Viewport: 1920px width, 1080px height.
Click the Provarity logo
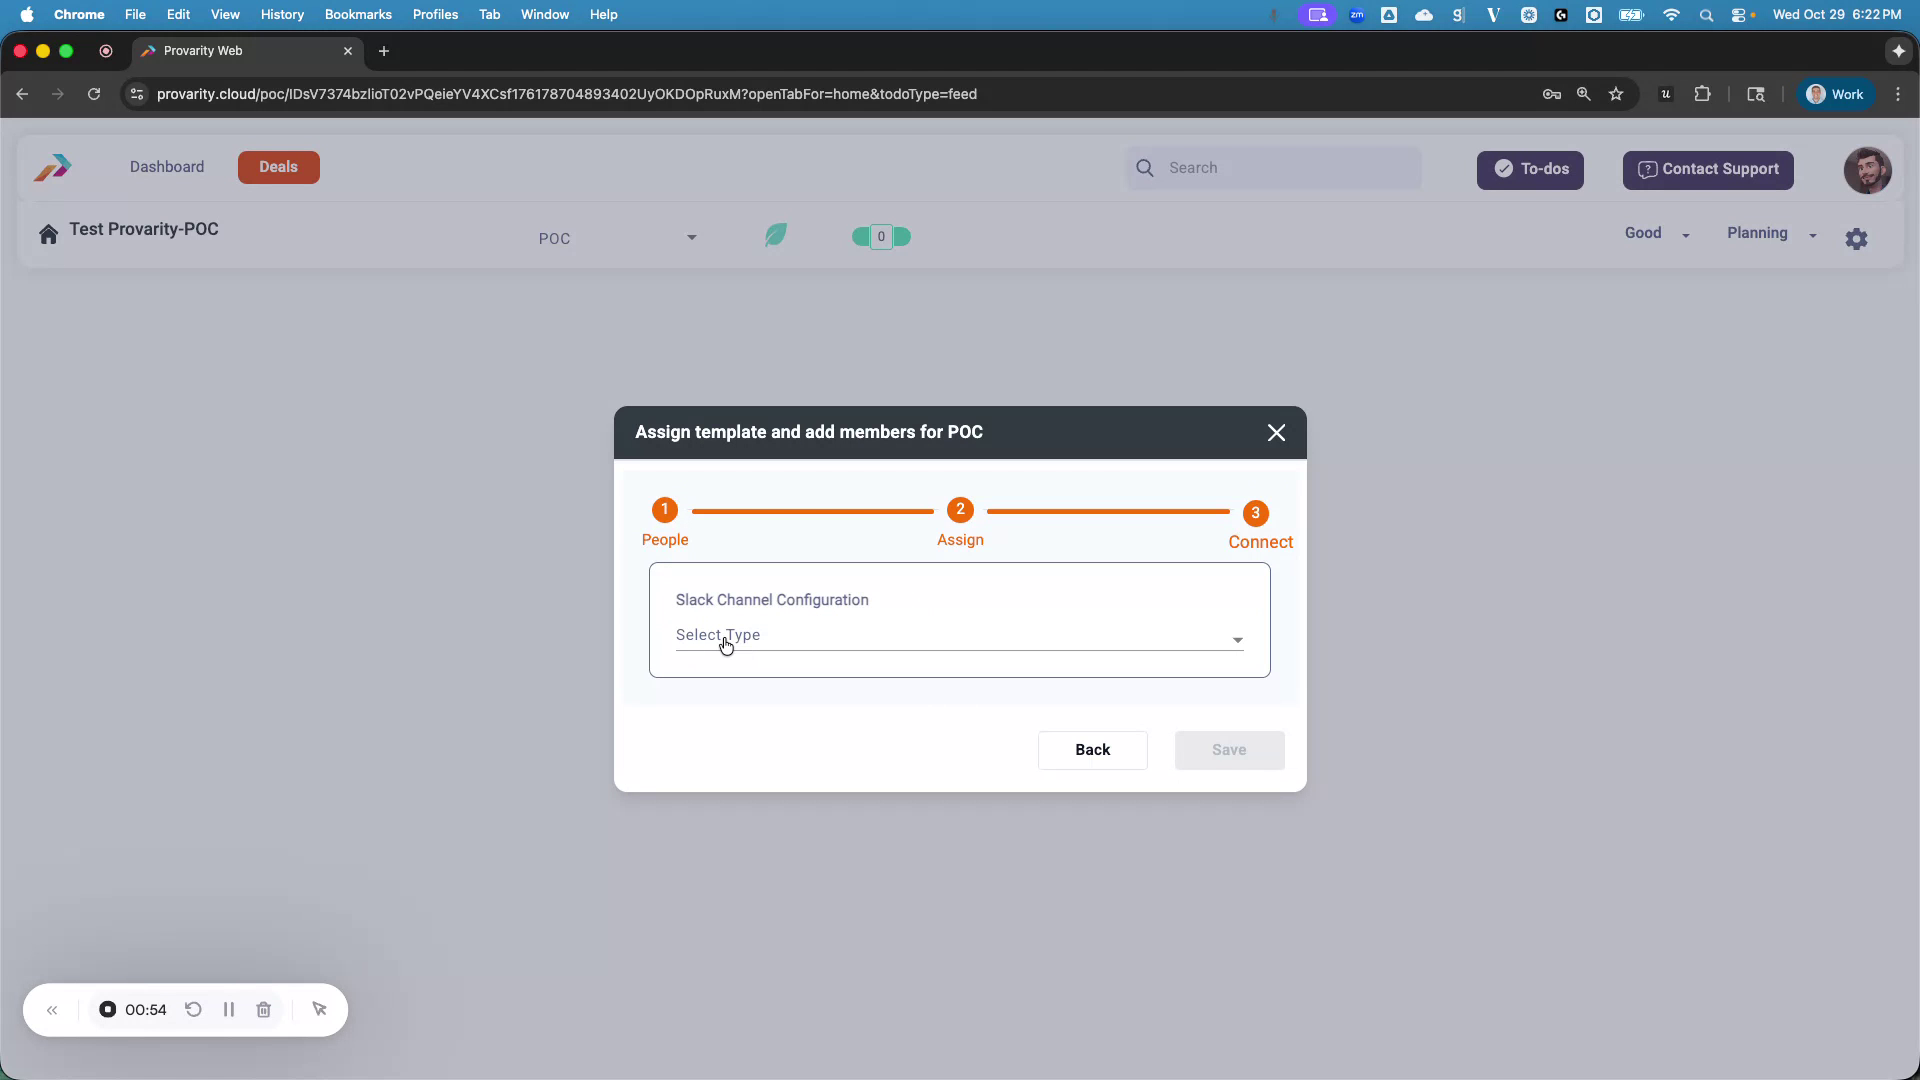pos(51,167)
